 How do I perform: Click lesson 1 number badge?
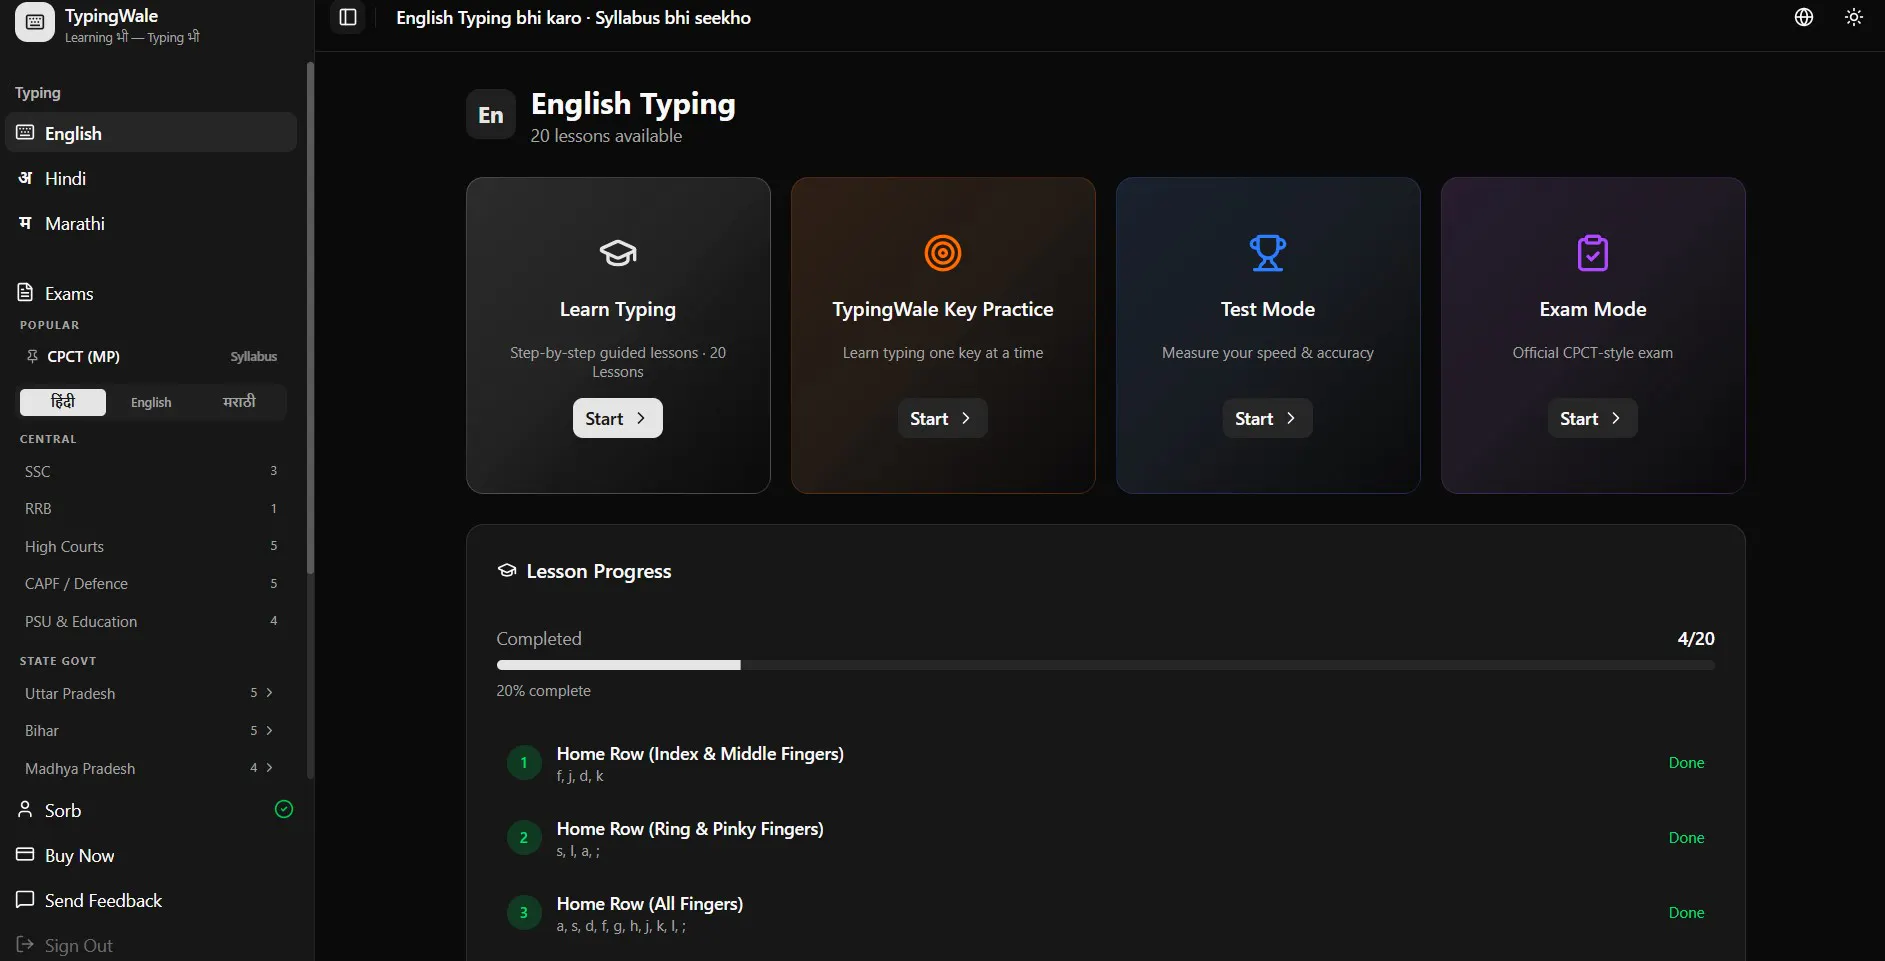tap(524, 762)
